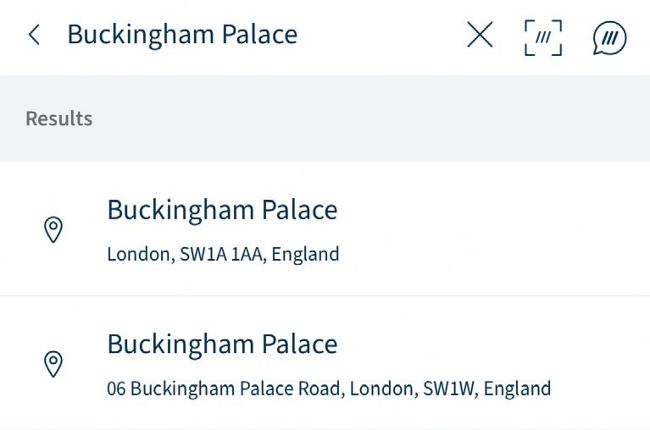Click the pin icon for the Buckingham Palace Road result
This screenshot has height=430, width=650.
(54, 363)
